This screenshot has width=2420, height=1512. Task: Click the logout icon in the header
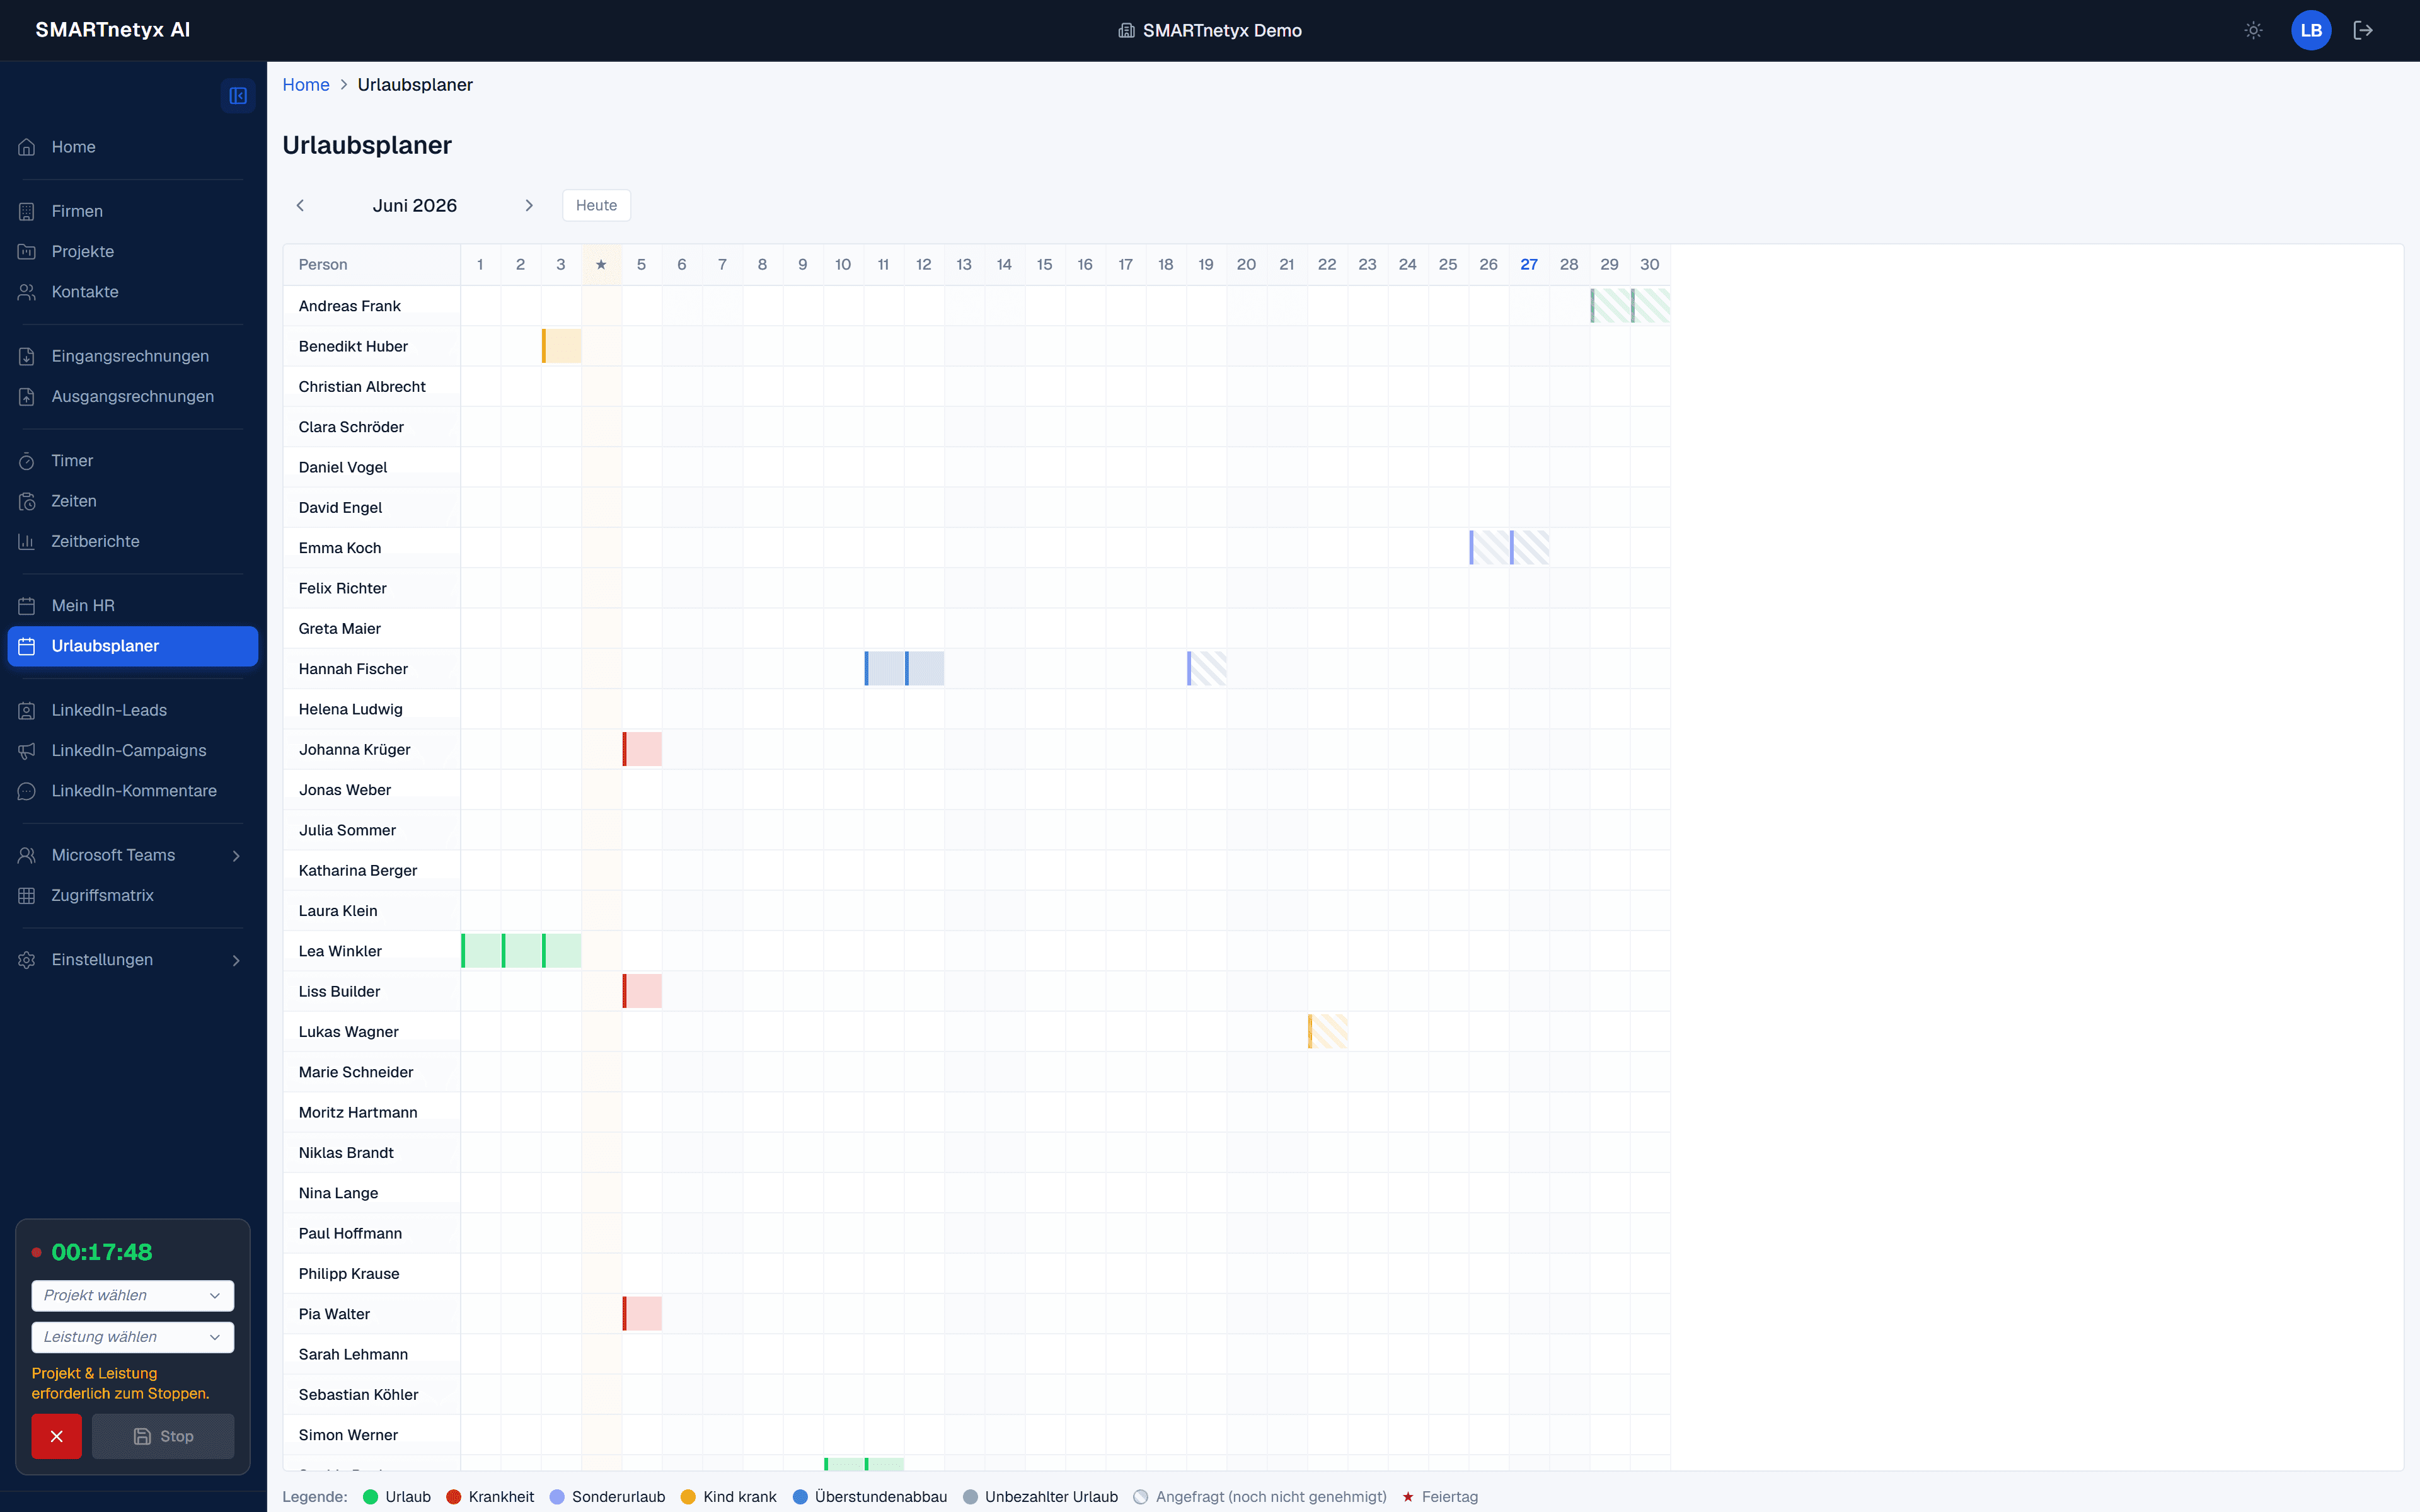[x=2363, y=30]
